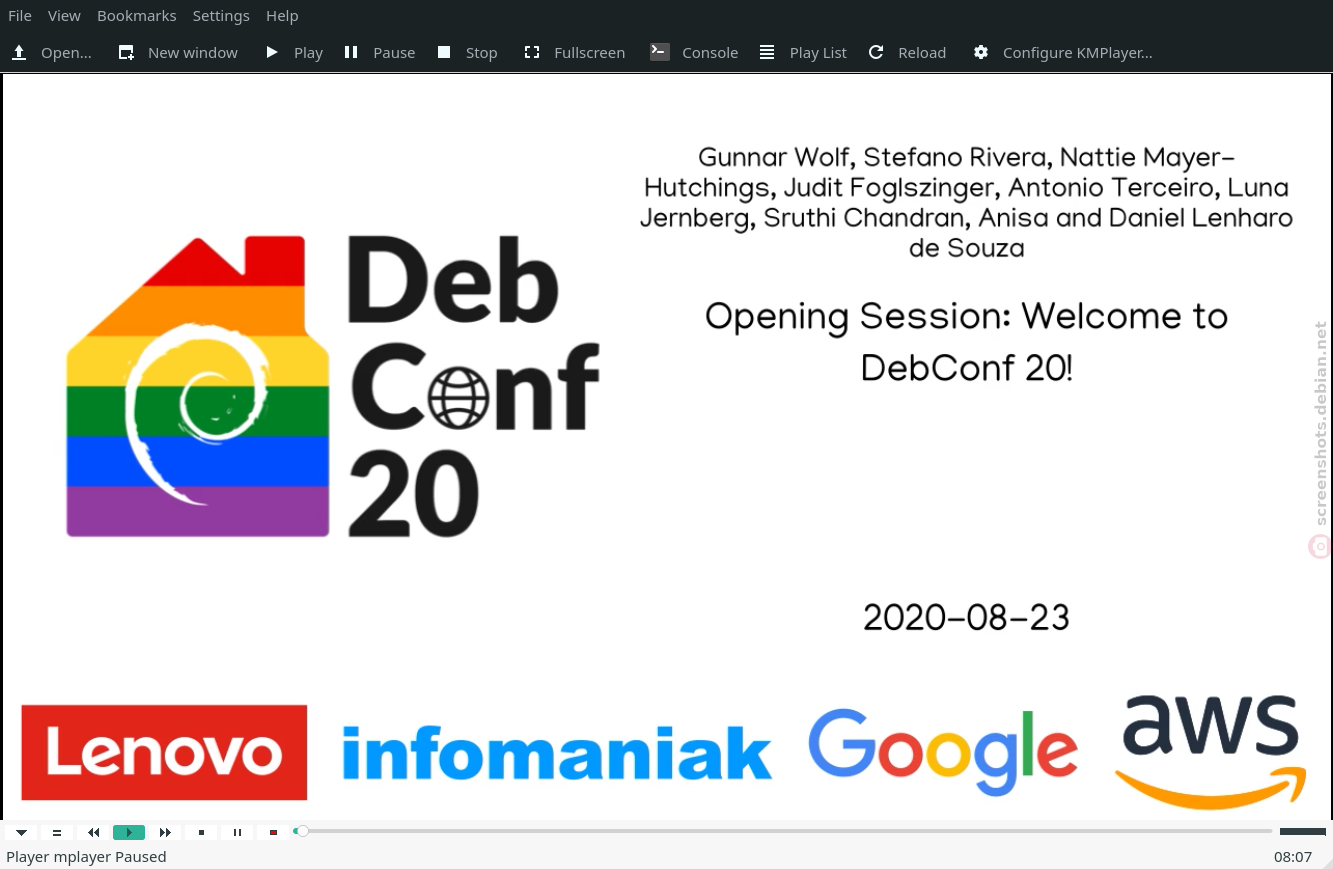Image resolution: width=1333 pixels, height=869 pixels.
Task: Click the small stop square in bottom control bar
Action: point(201,832)
